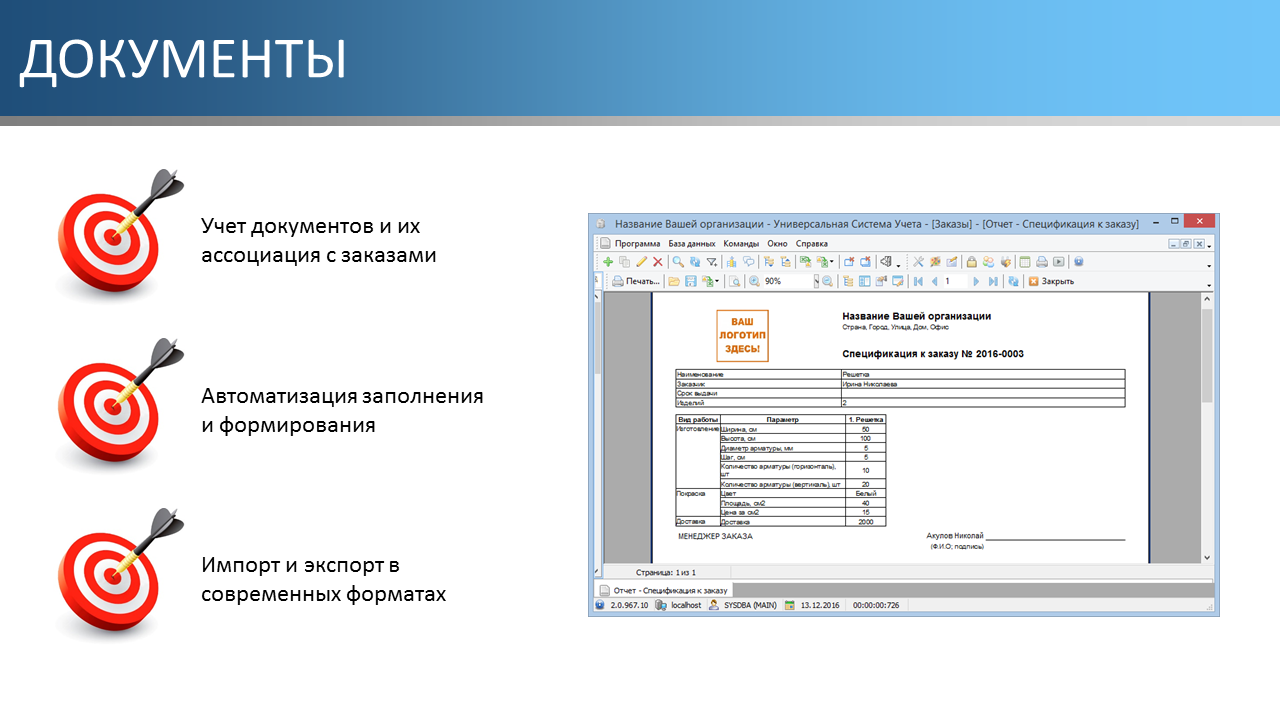Click the calendar icon in the top toolbar
This screenshot has width=1280, height=720.
point(1024,262)
